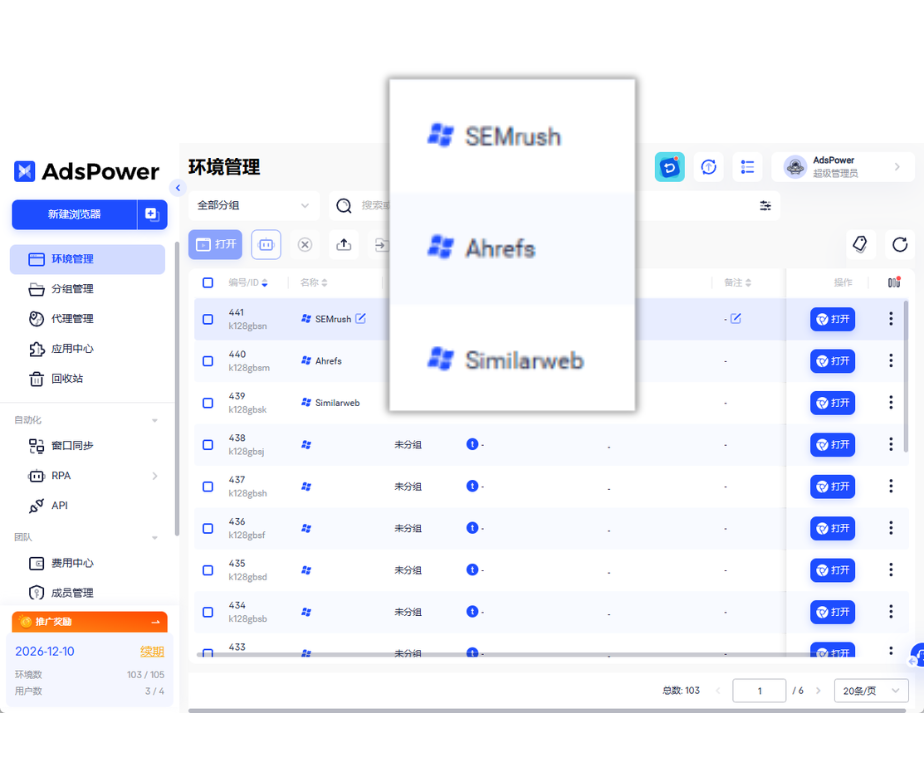The height and width of the screenshot is (778, 924).
Task: Open the filter settings sliders icon
Action: (765, 206)
